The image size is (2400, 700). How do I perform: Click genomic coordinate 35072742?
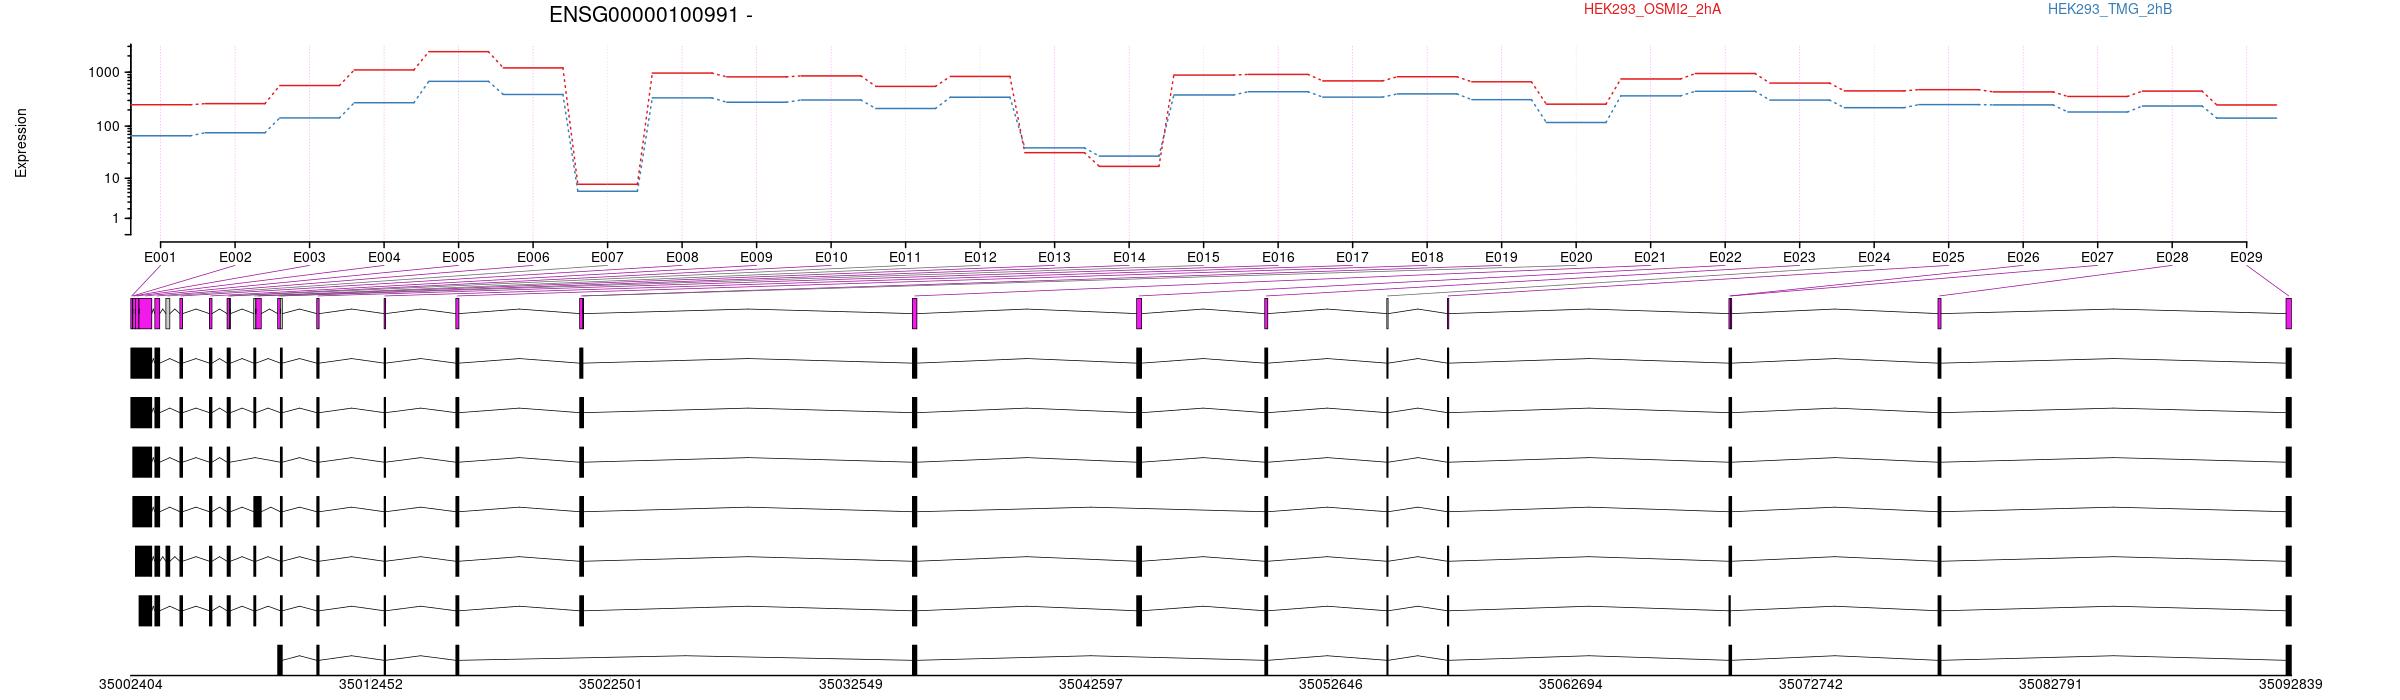[1811, 685]
